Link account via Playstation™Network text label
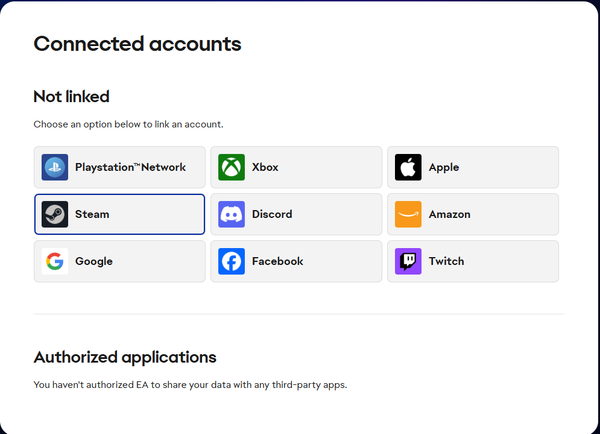This screenshot has width=600, height=434. coord(130,167)
